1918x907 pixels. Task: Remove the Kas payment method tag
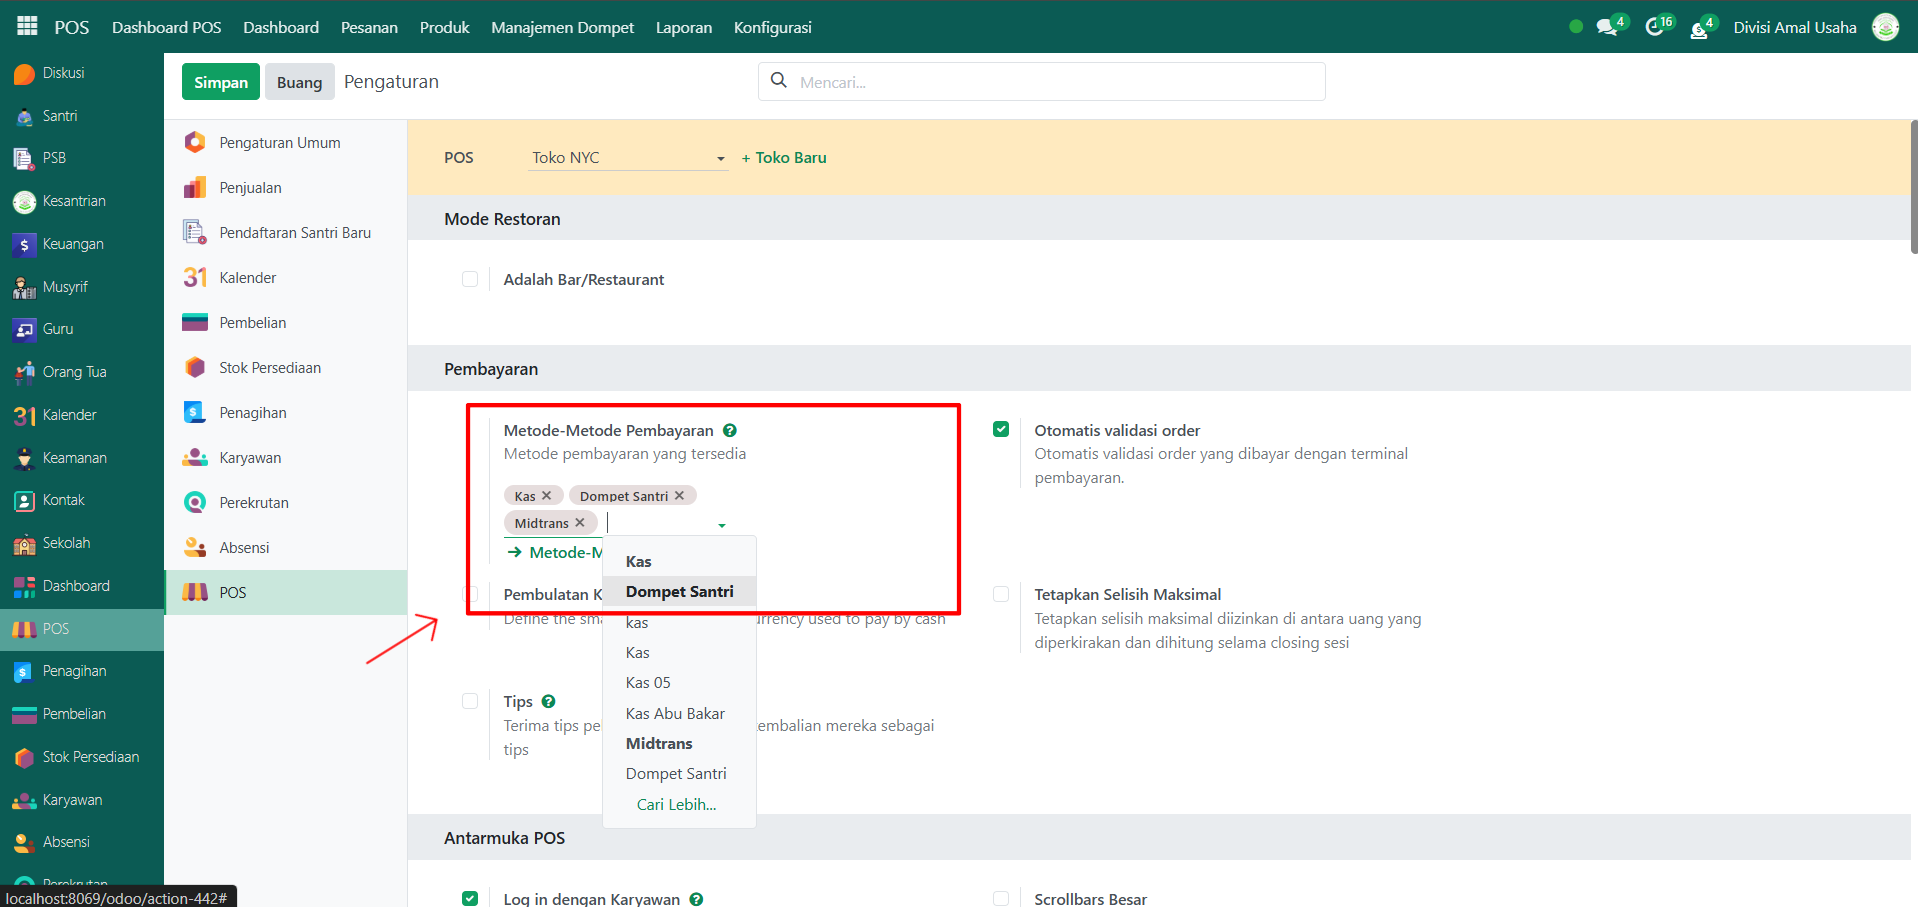[547, 496]
